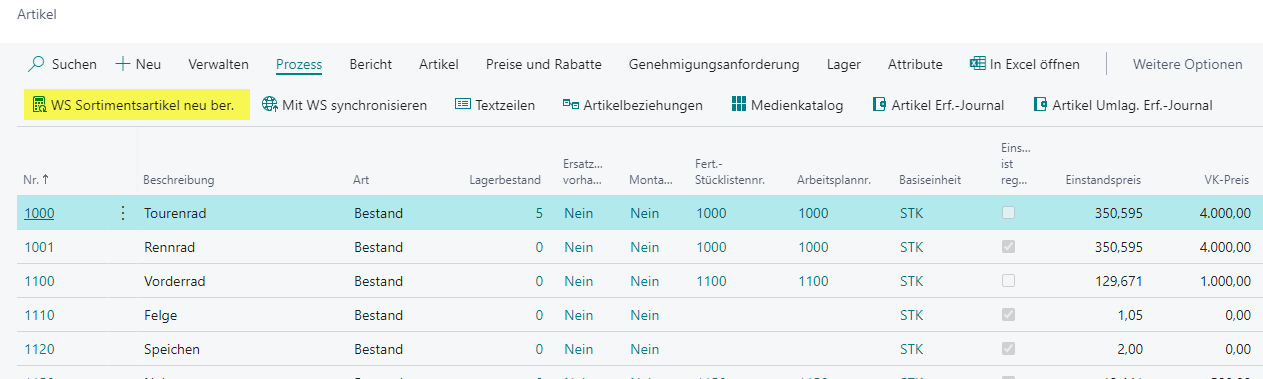
Task: Open the Bericht menu
Action: pos(370,64)
